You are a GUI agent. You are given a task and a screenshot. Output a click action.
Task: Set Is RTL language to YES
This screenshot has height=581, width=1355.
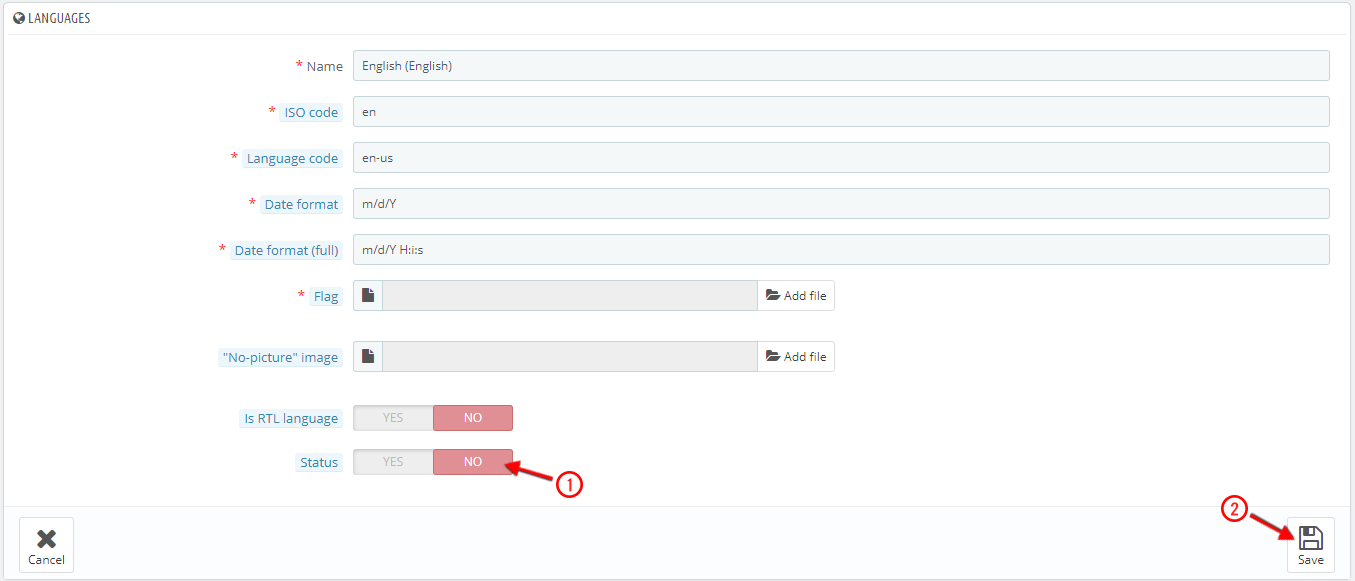click(393, 418)
